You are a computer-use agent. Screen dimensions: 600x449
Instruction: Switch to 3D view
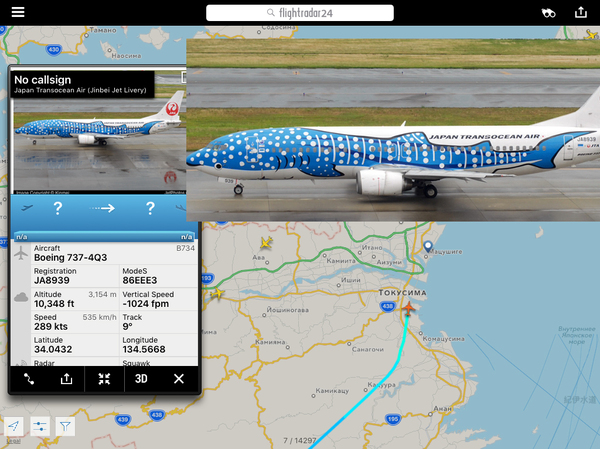(141, 379)
